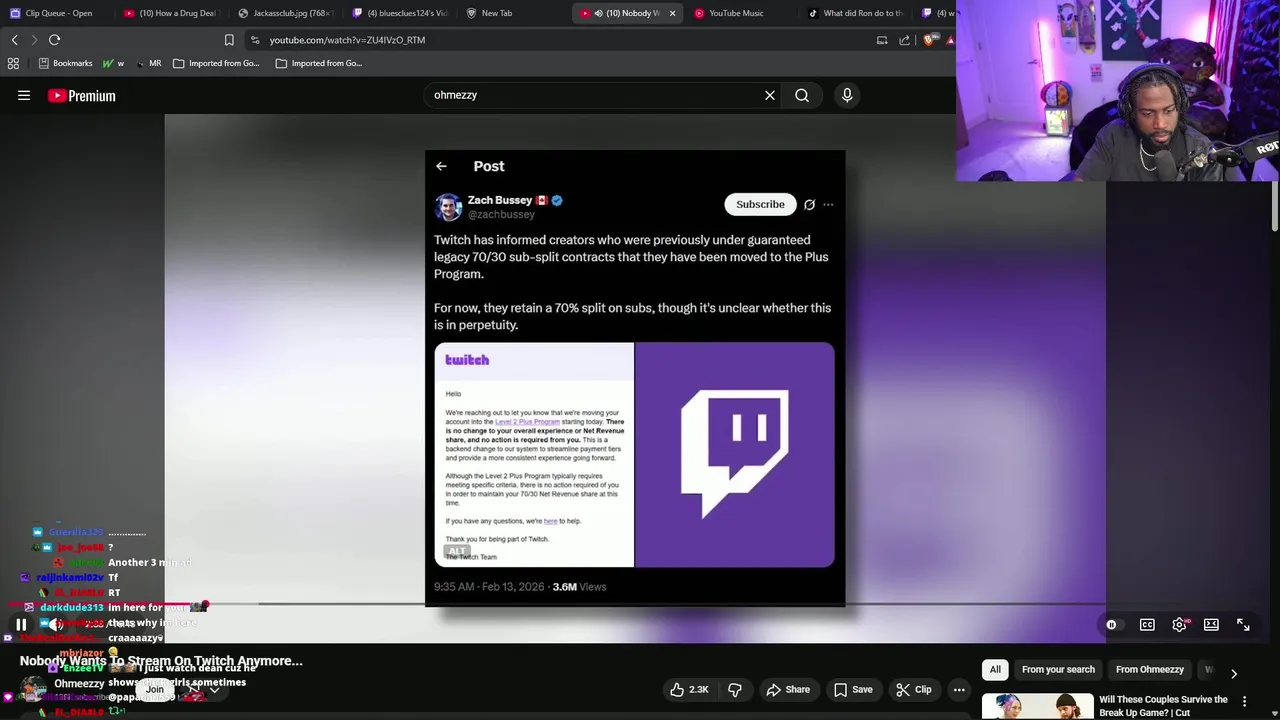Open site settings icon left of URL
Viewport: 1280px width, 720px height.
(x=256, y=40)
